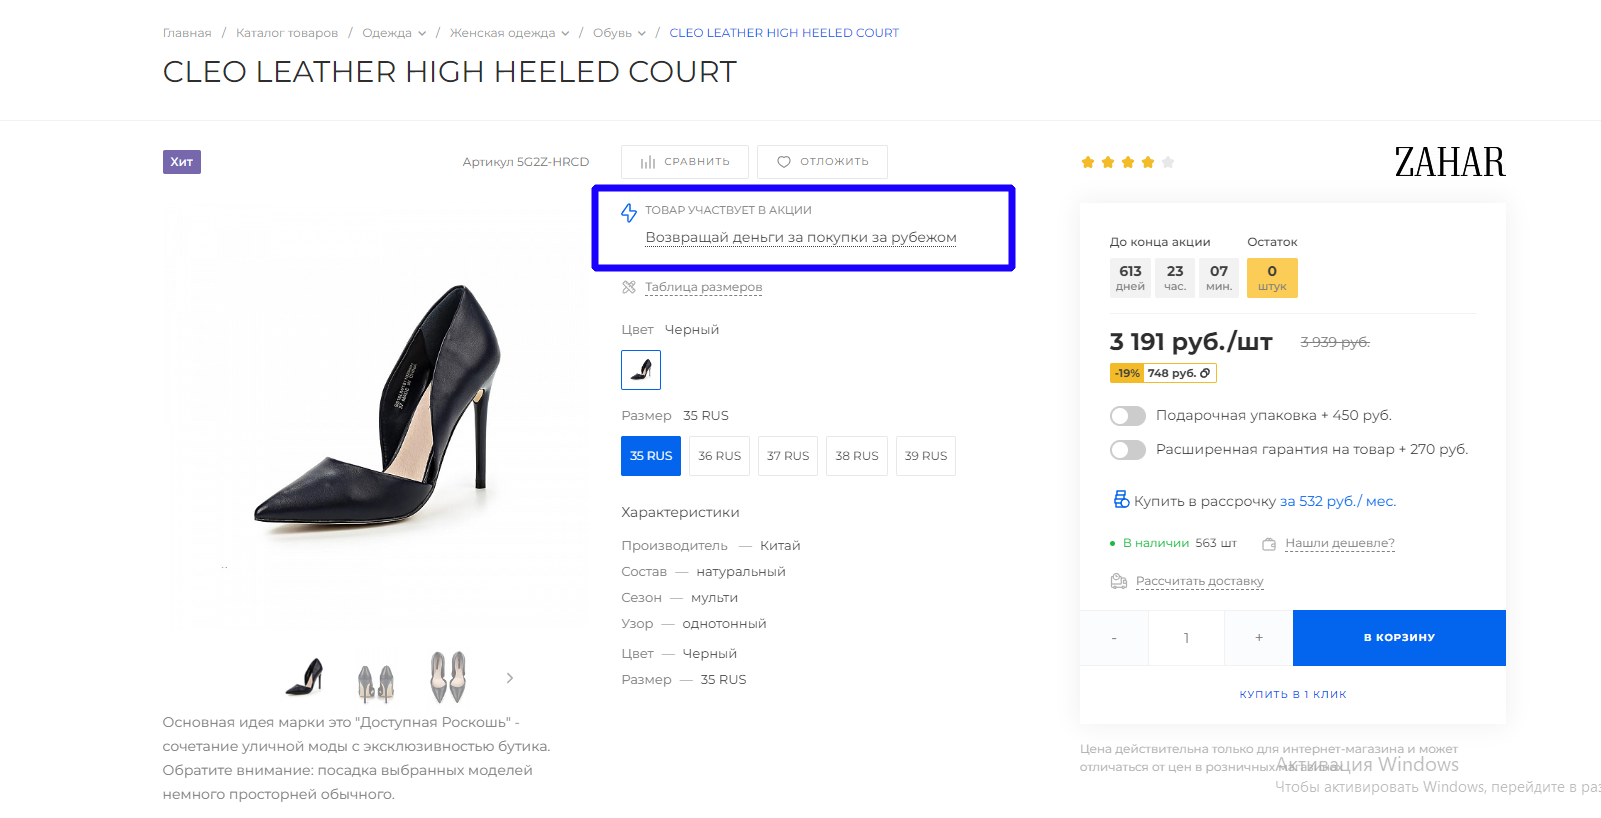Click the installment purchase icon

[1121, 500]
